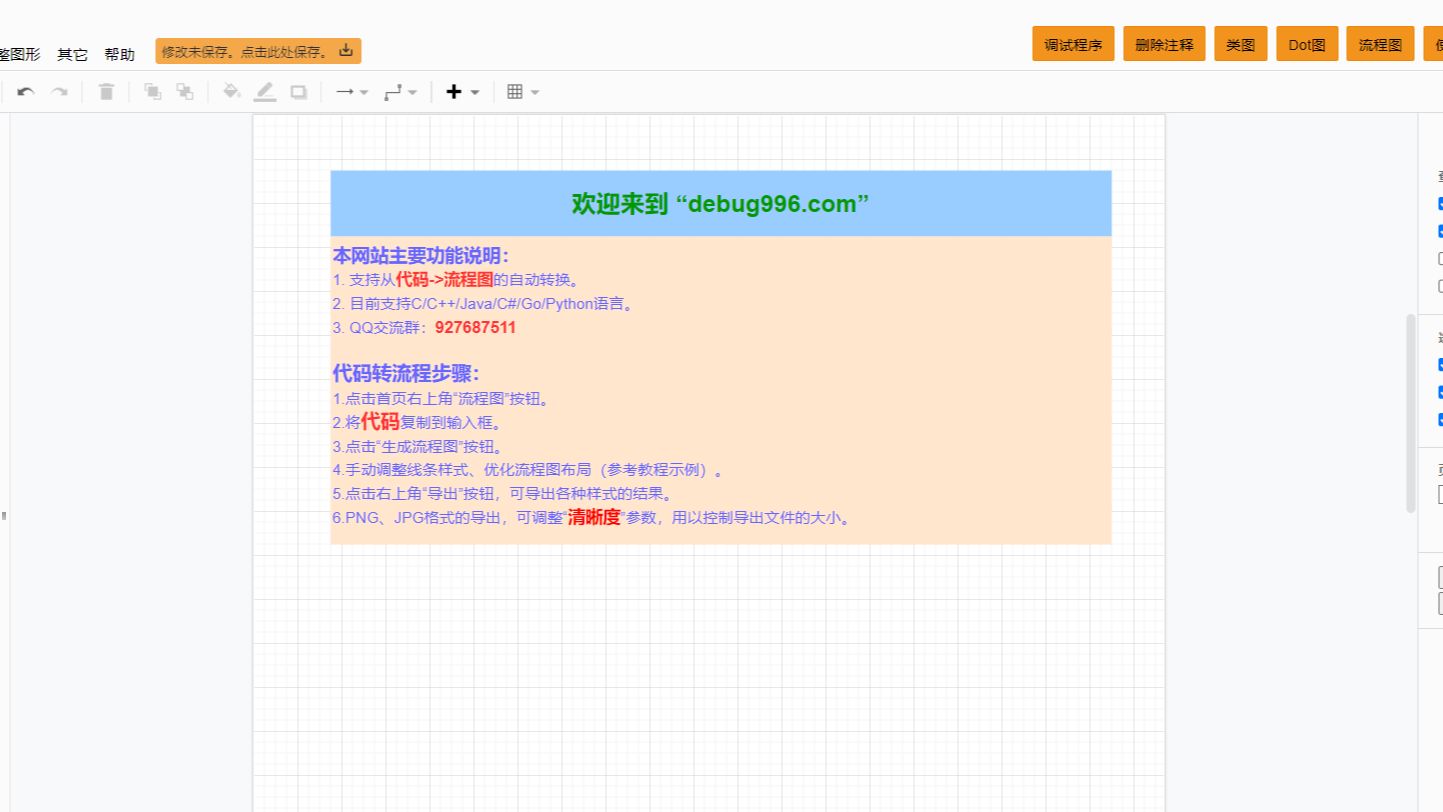Click the left sidebar collapse handle
The height and width of the screenshot is (812, 1443).
(4, 516)
